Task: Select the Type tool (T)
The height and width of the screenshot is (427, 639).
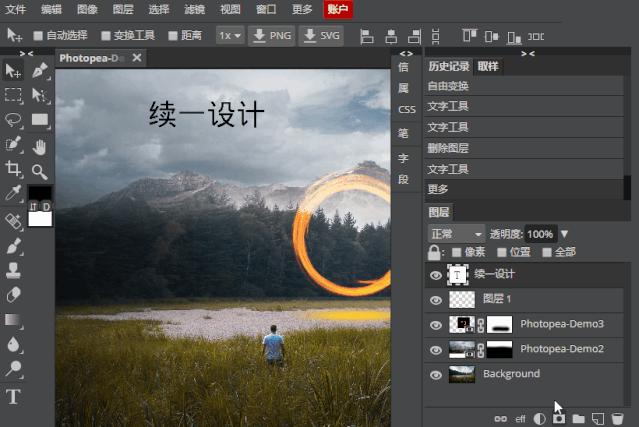Action: [13, 396]
